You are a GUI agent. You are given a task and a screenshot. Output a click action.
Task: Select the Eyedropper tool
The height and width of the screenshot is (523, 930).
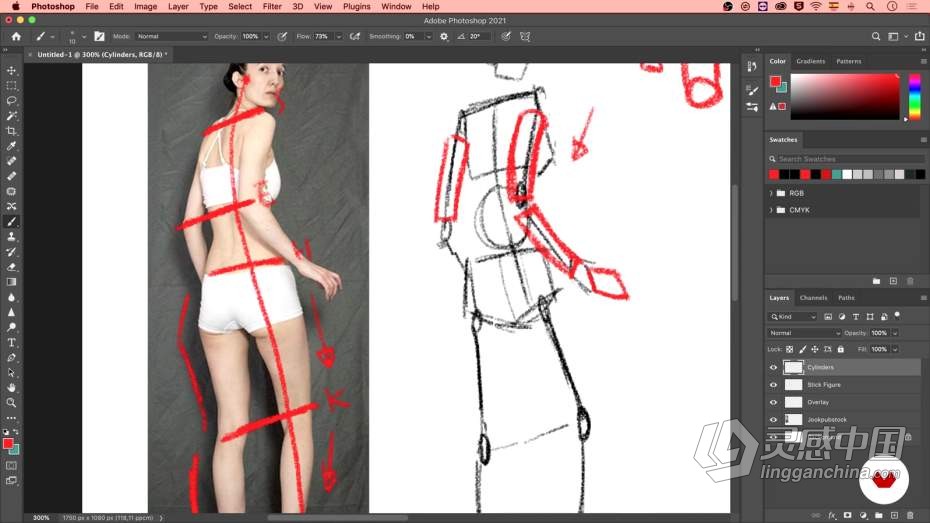click(x=11, y=146)
